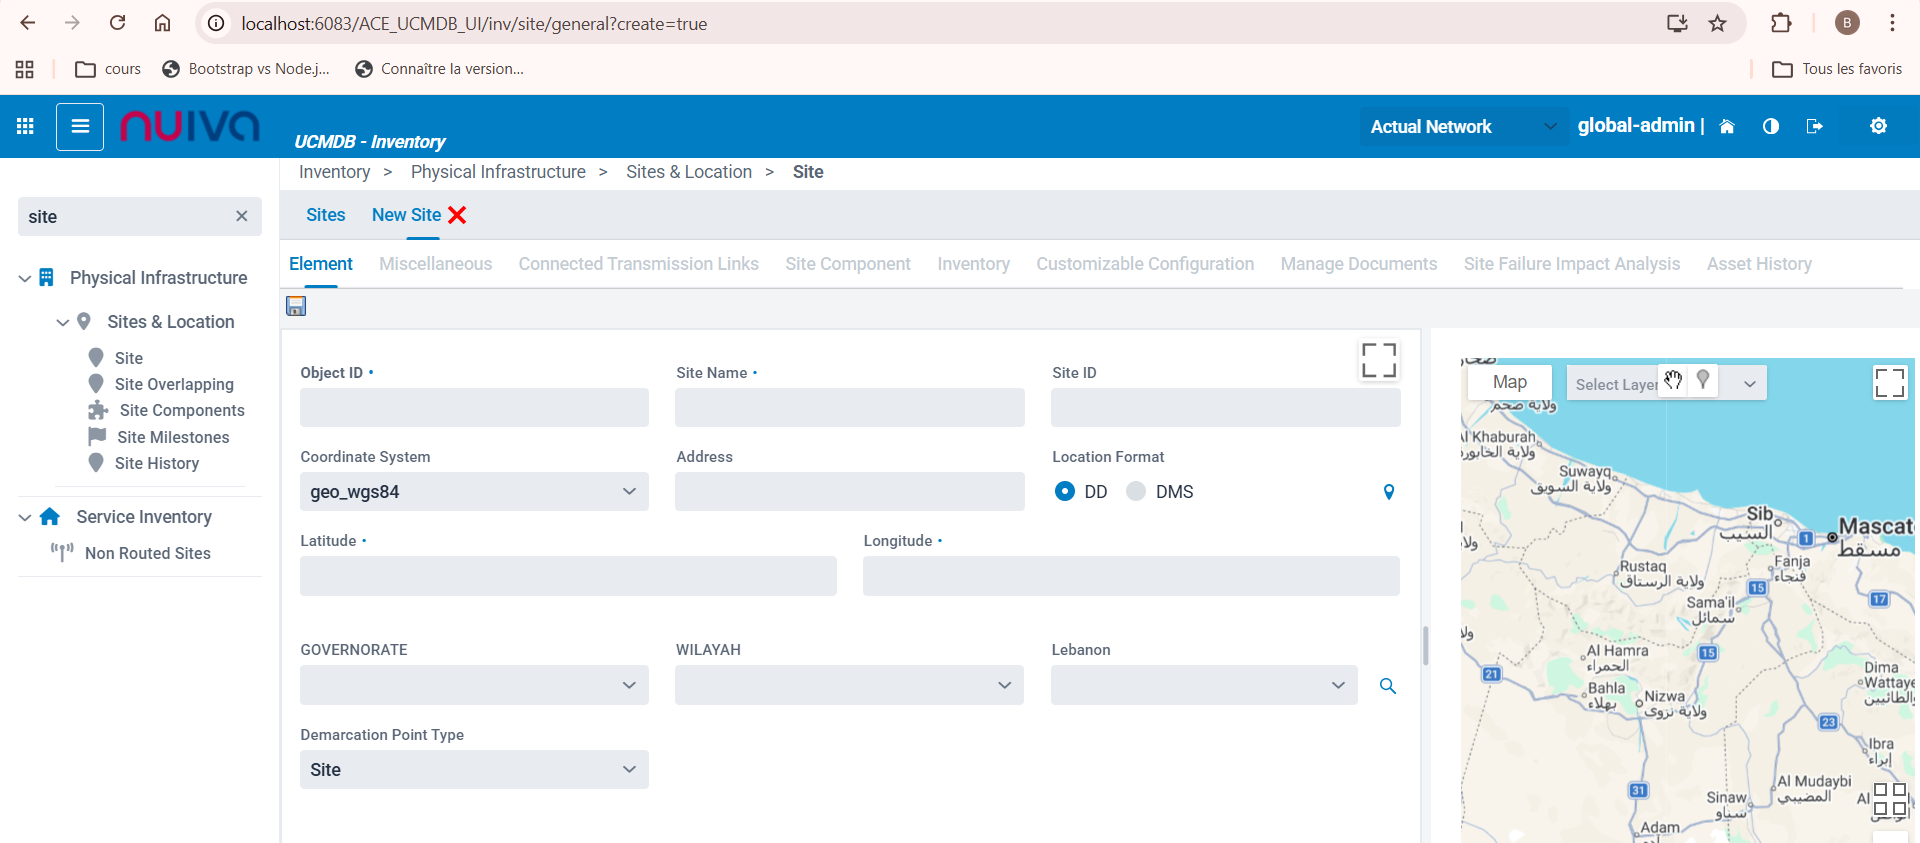Toggle the hamburger sidebar menu
This screenshot has width=1920, height=843.
click(80, 126)
